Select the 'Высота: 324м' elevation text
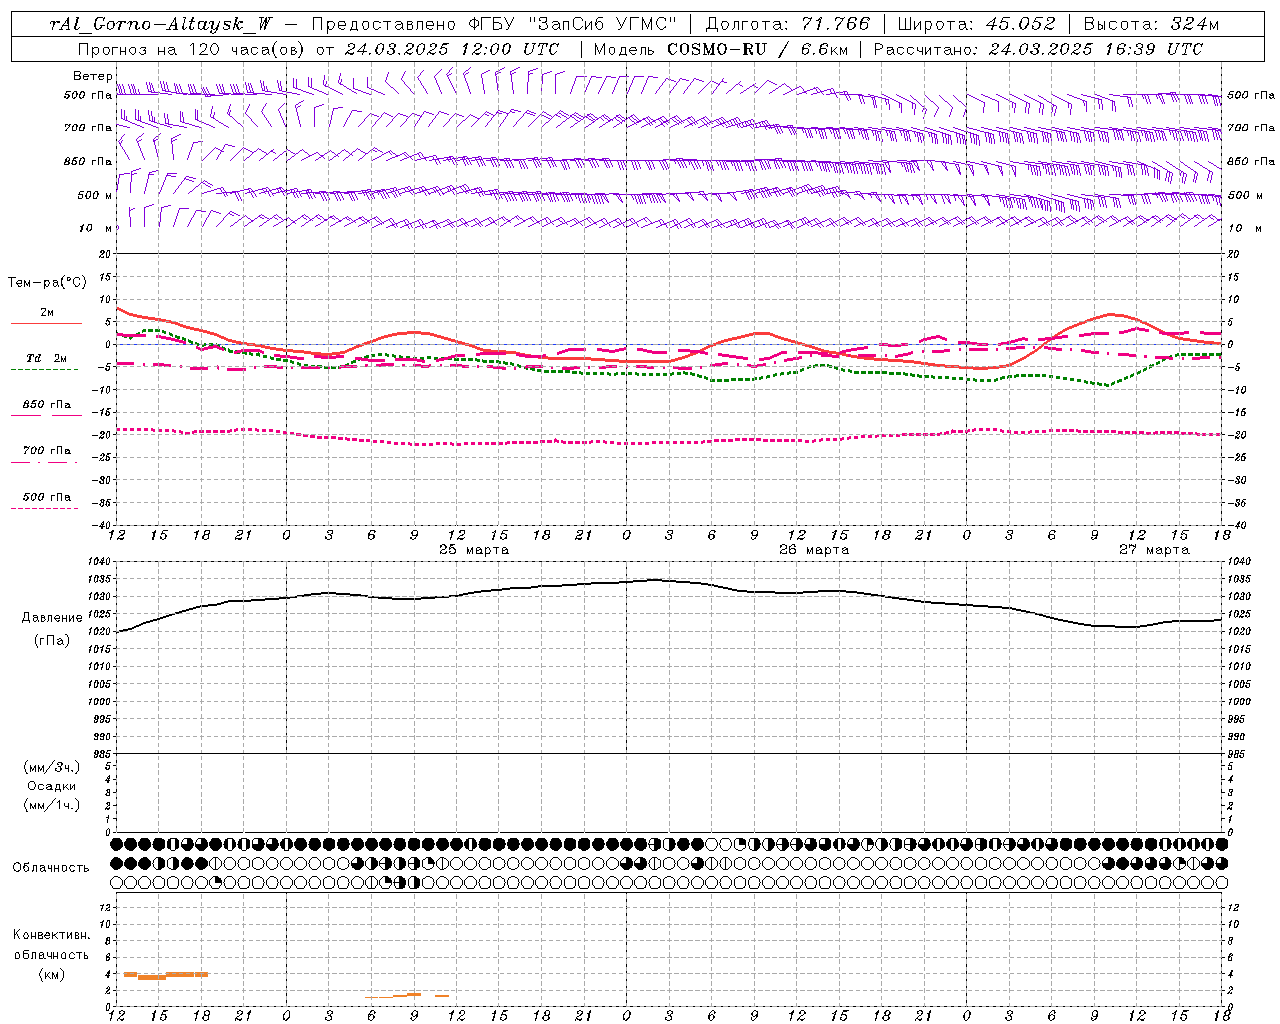The height and width of the screenshot is (1024, 1280). pos(1151,24)
